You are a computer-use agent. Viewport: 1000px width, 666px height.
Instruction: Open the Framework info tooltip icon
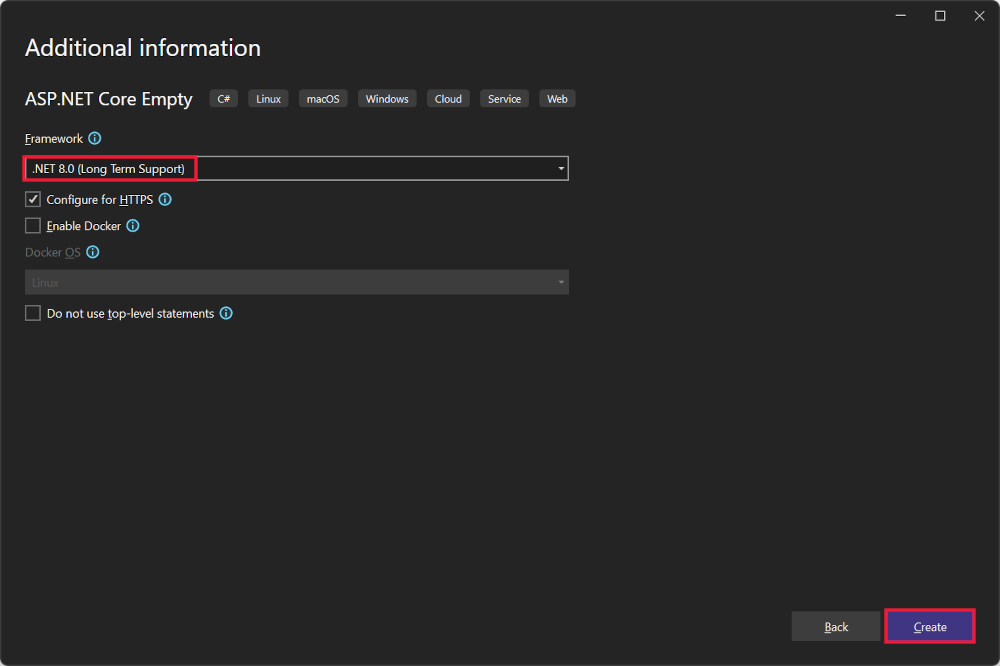[94, 138]
